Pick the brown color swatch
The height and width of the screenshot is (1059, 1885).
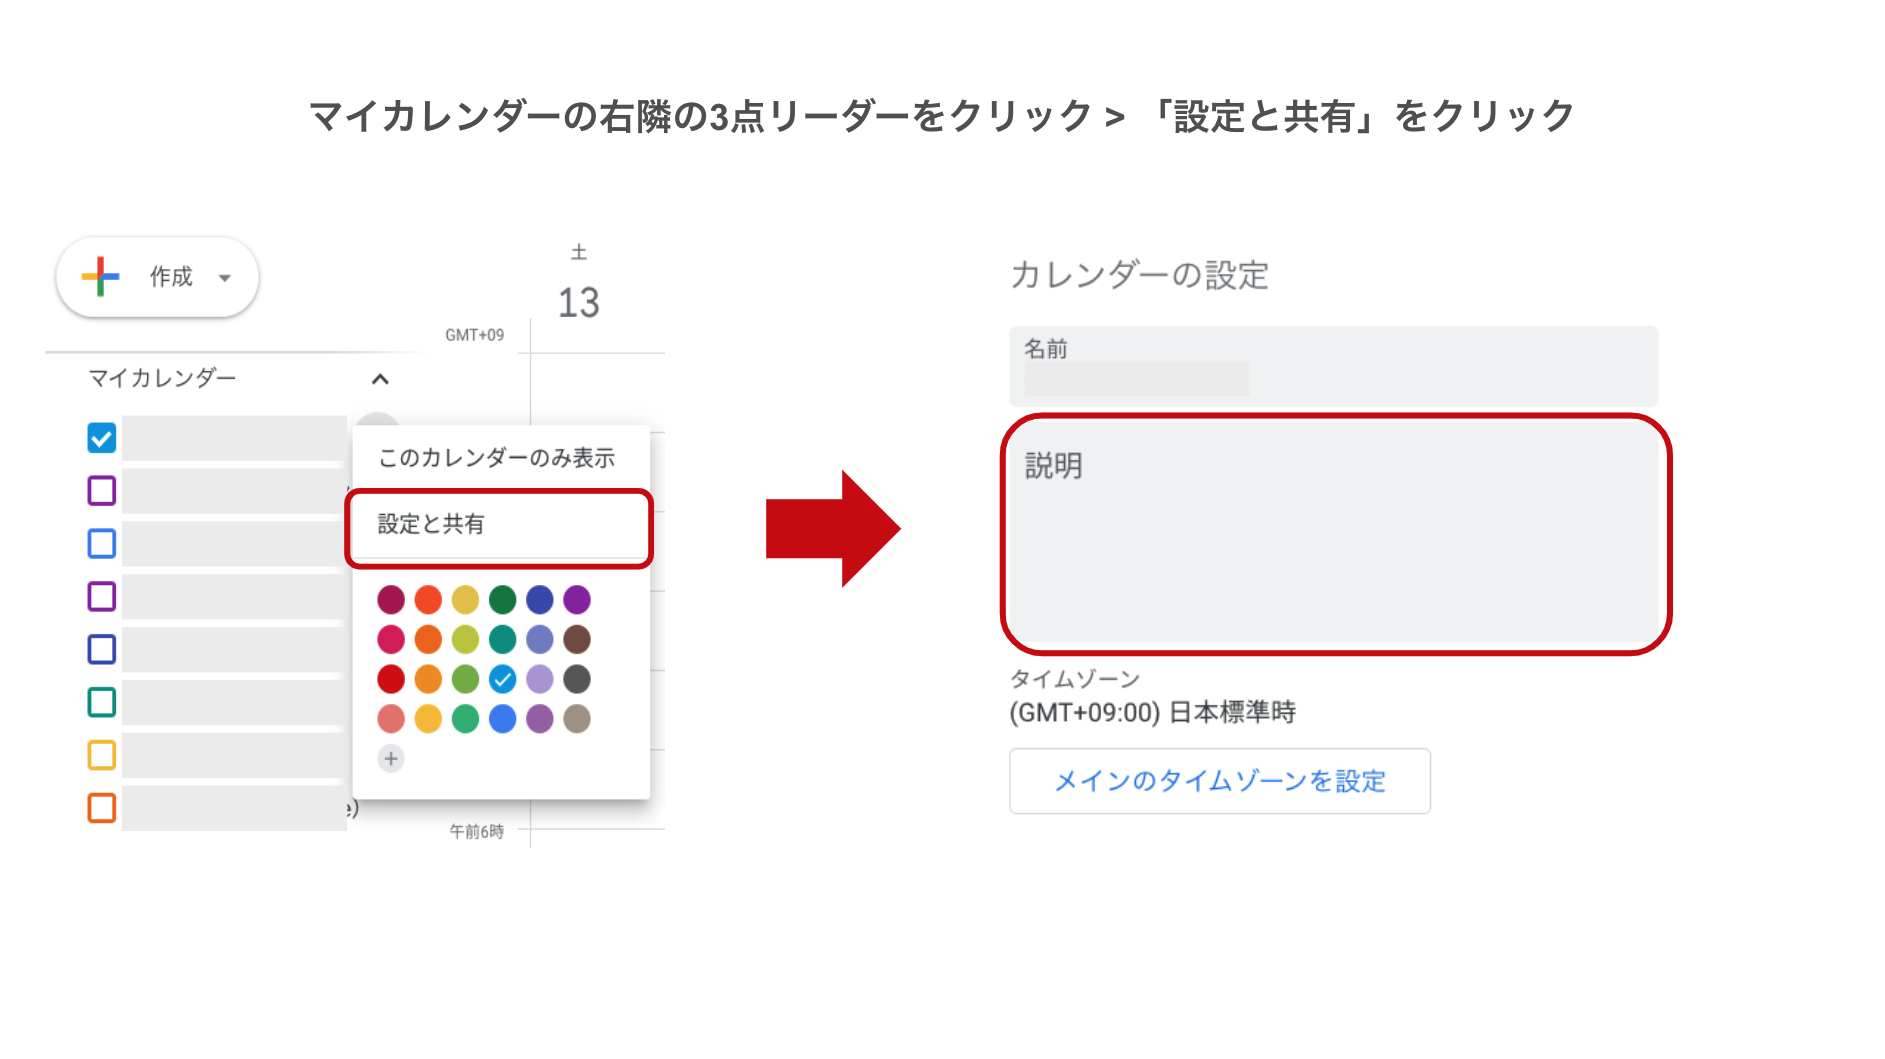(x=577, y=639)
